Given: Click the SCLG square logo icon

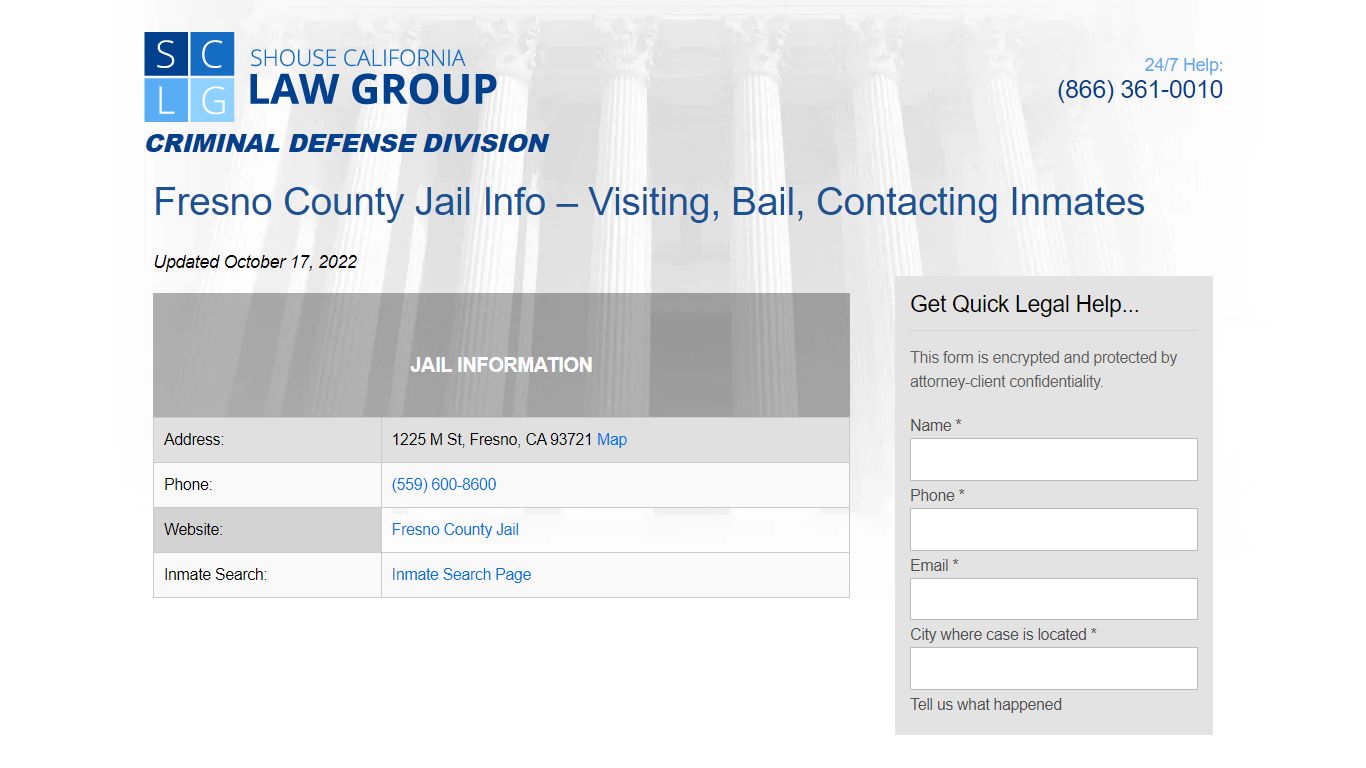Looking at the screenshot, I should [189, 77].
